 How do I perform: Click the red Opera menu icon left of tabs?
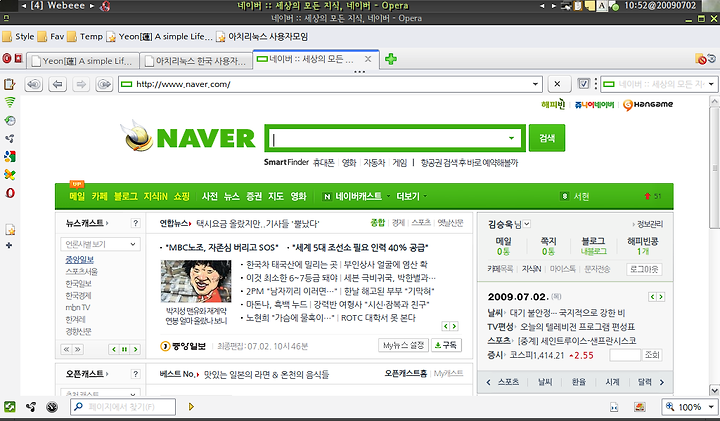(6, 59)
